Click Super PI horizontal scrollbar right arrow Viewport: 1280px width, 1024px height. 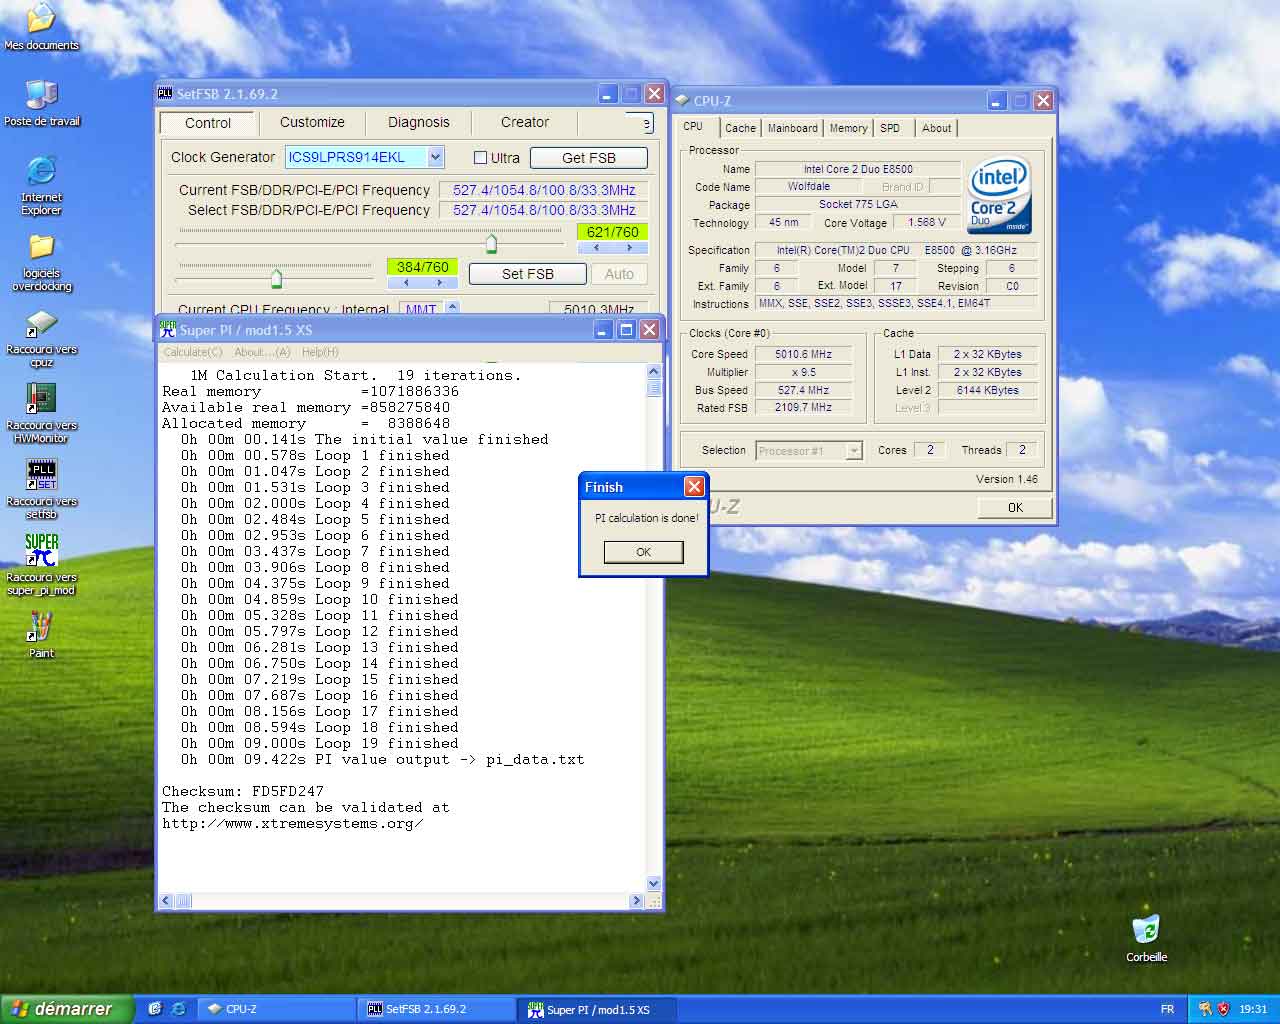637,901
